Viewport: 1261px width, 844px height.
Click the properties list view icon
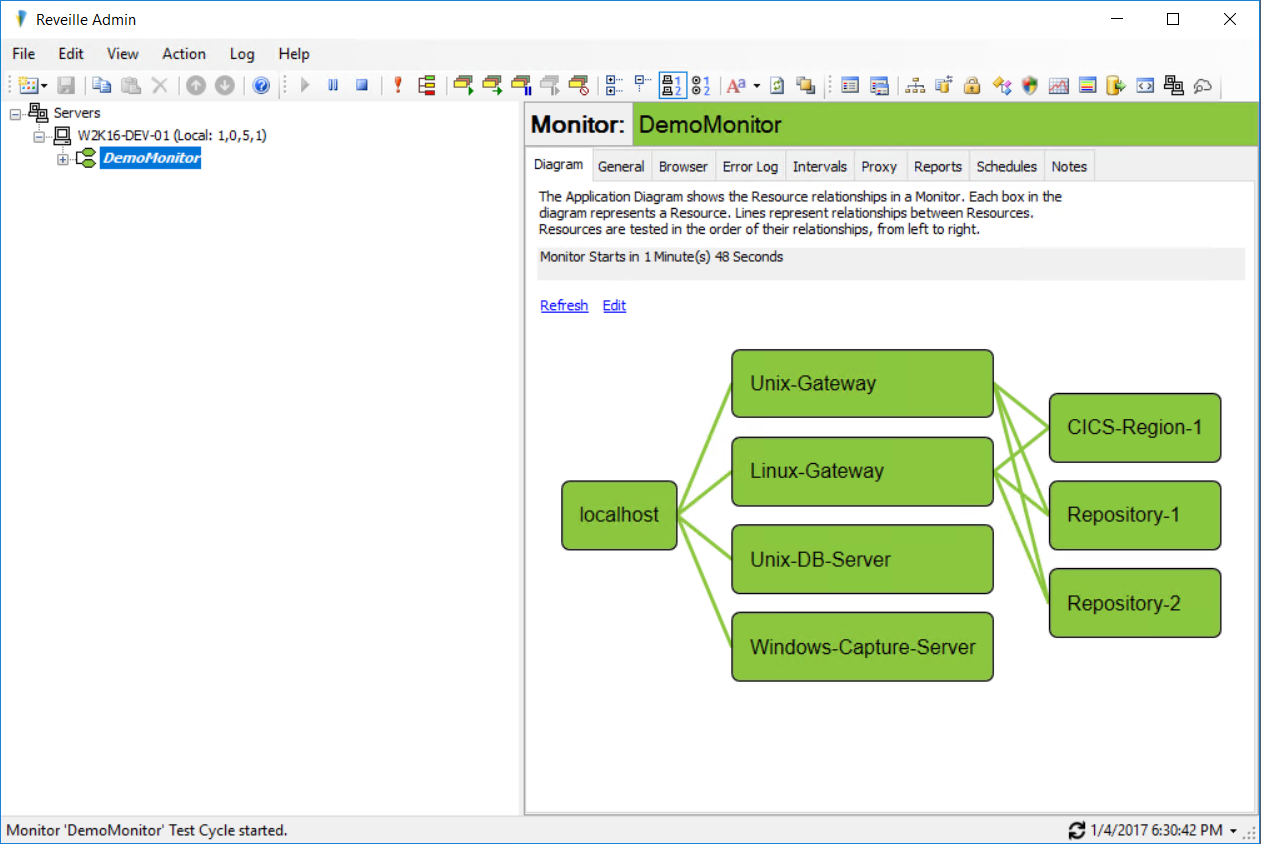(850, 86)
